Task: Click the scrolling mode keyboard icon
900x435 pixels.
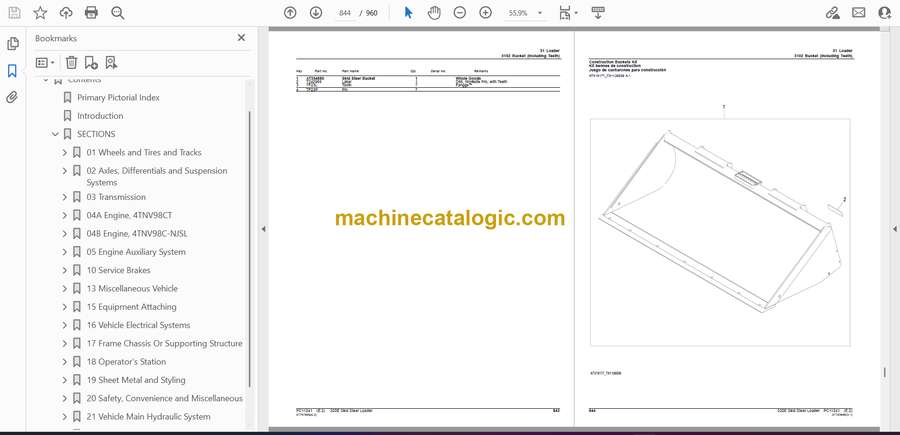Action: pyautogui.click(x=598, y=13)
